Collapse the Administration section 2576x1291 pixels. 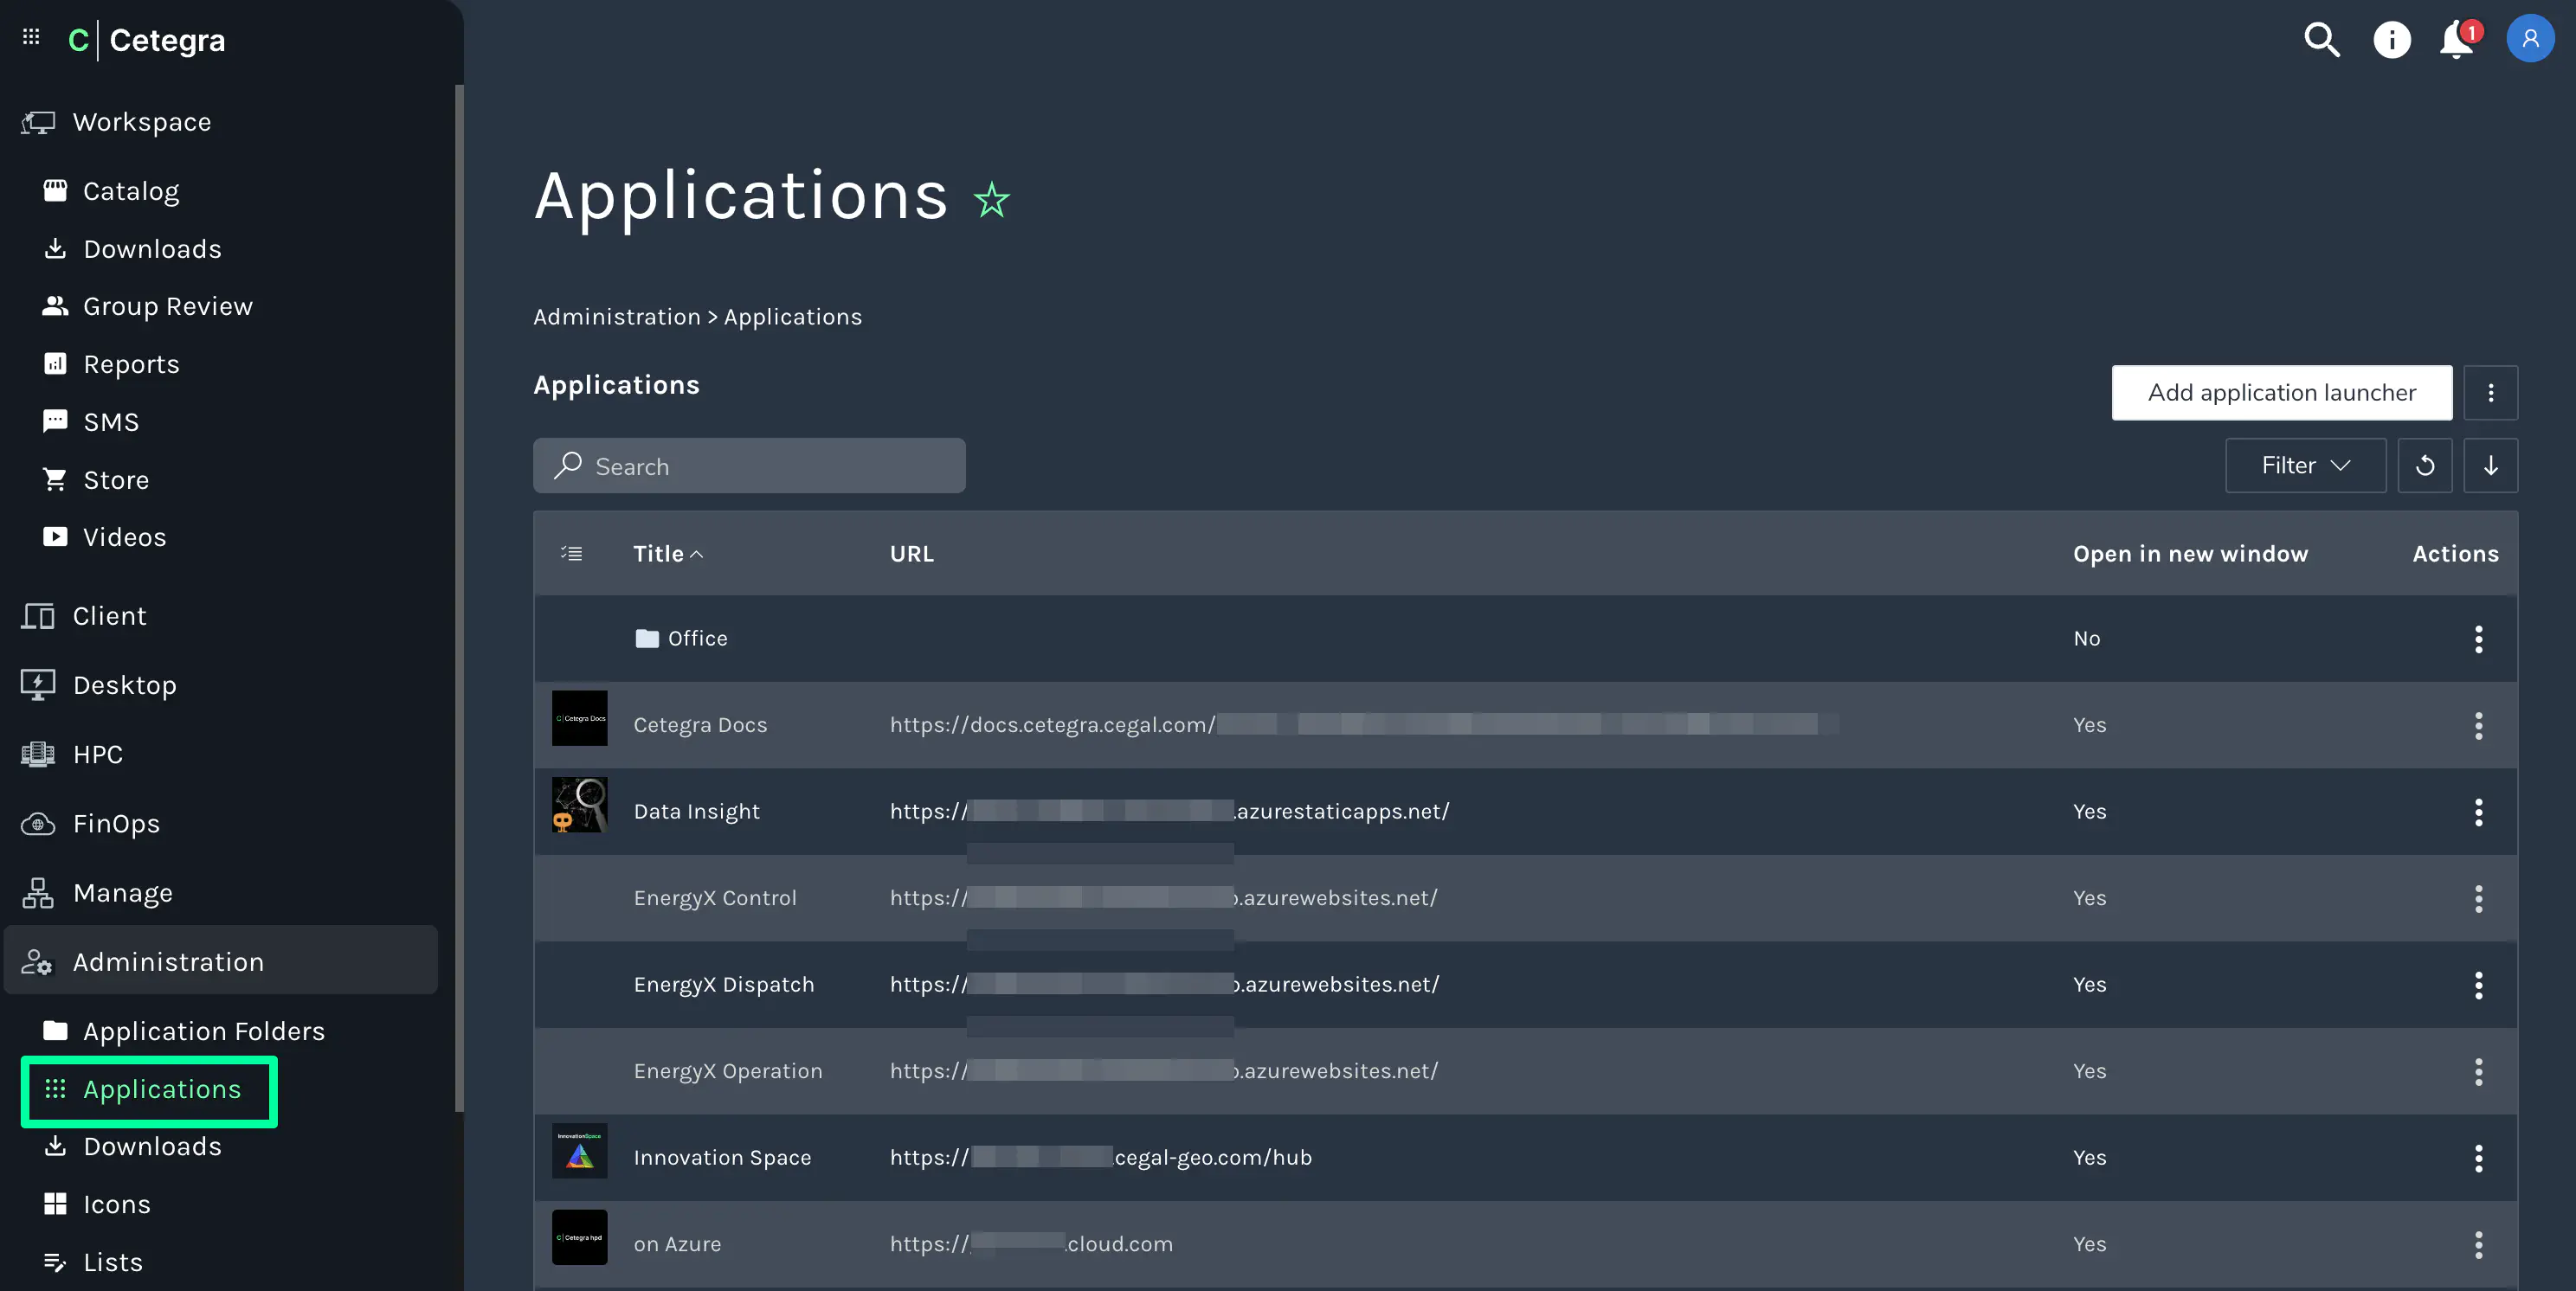coord(221,960)
